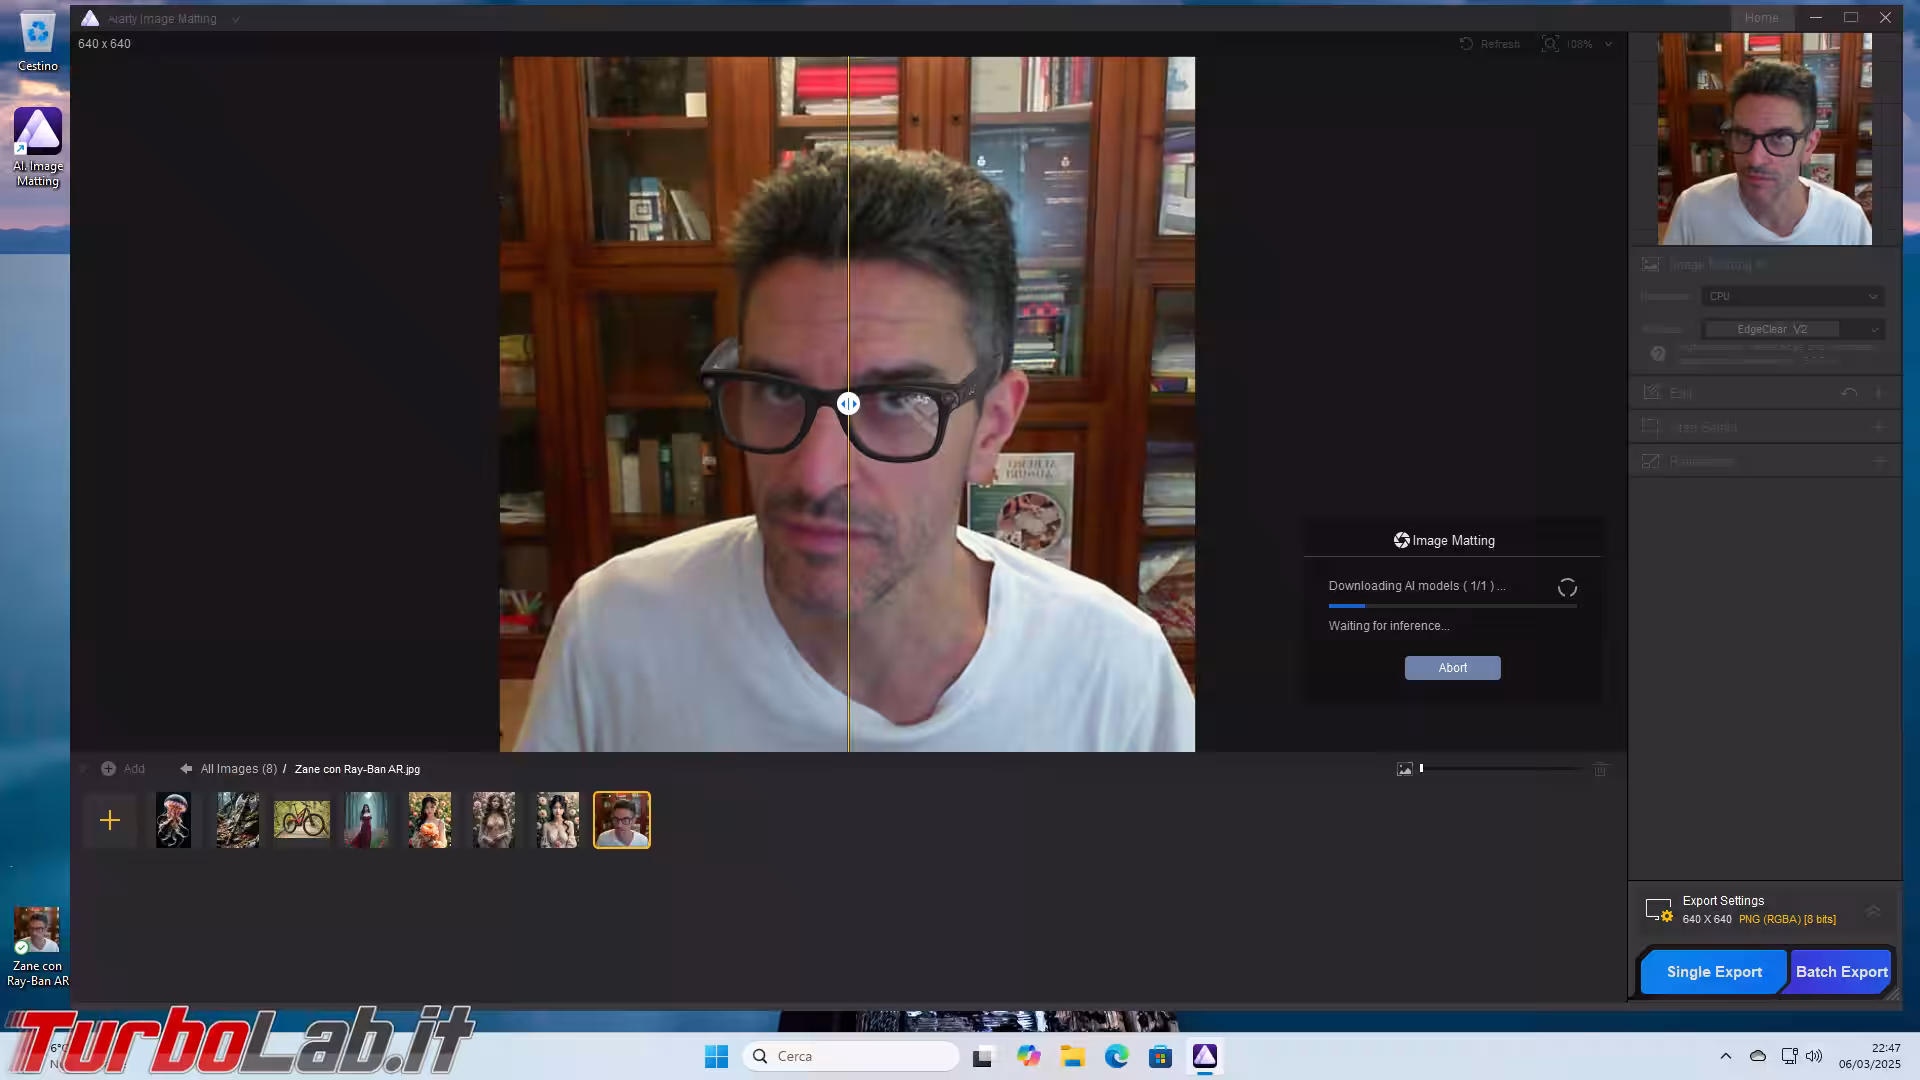
Task: Open the CPU hardware dropdown
Action: 1792,296
